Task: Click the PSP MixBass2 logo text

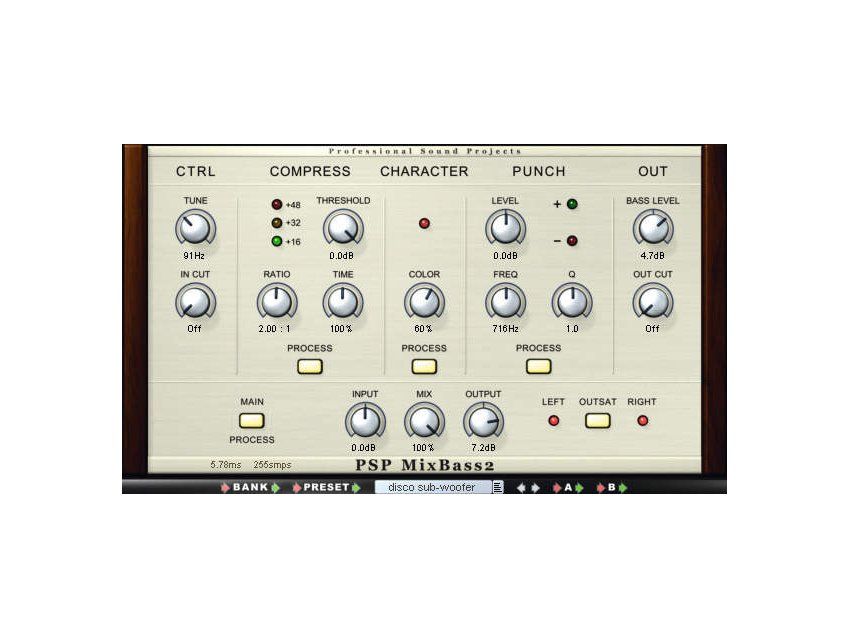Action: [x=425, y=465]
